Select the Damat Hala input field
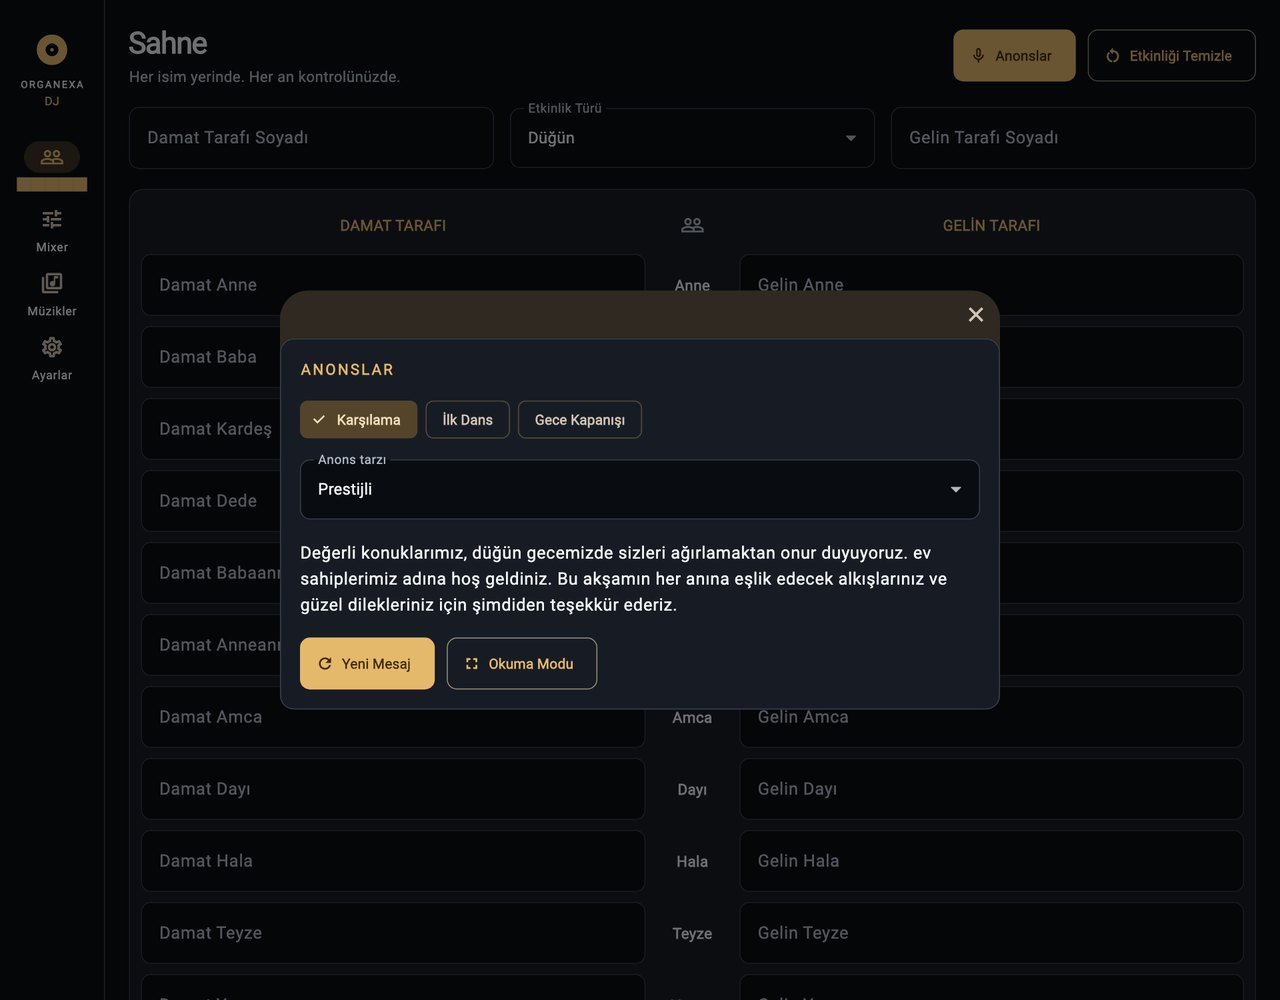This screenshot has width=1280, height=1000. [x=393, y=861]
